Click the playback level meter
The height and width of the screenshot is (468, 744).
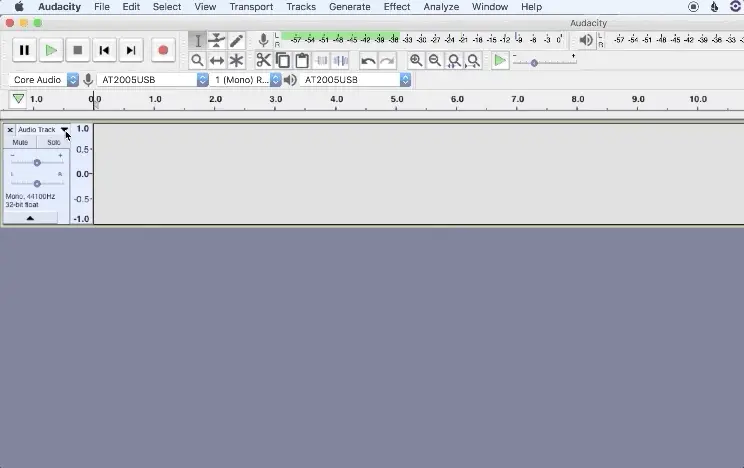click(674, 39)
